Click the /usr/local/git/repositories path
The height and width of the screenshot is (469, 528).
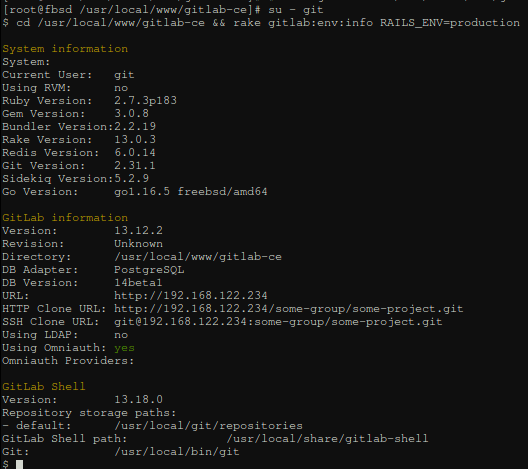[208, 426]
